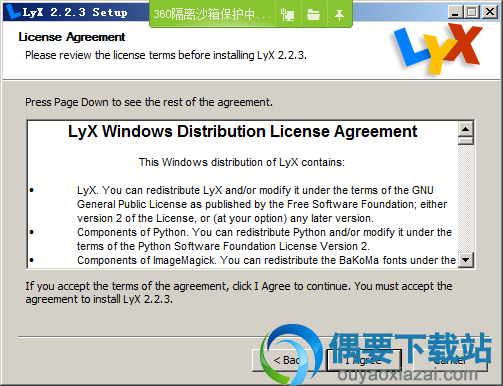
Task: Click the license scrollbar up arrow
Action: 466,129
